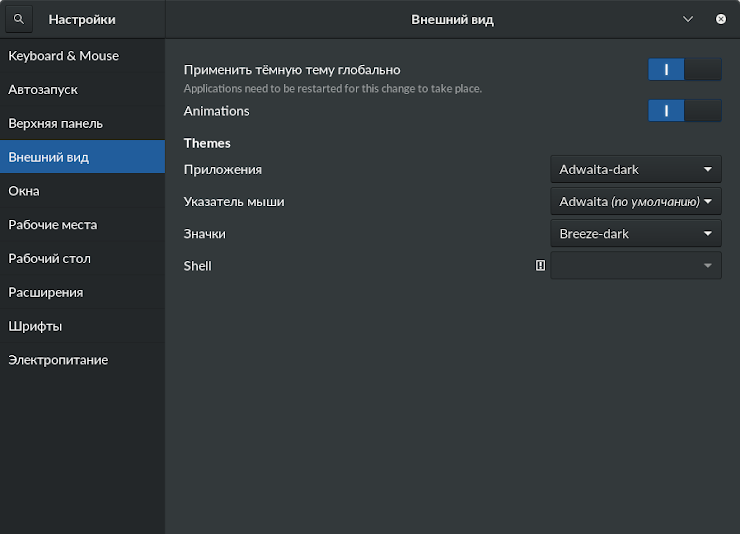Disable the Animations switch

click(x=684, y=111)
